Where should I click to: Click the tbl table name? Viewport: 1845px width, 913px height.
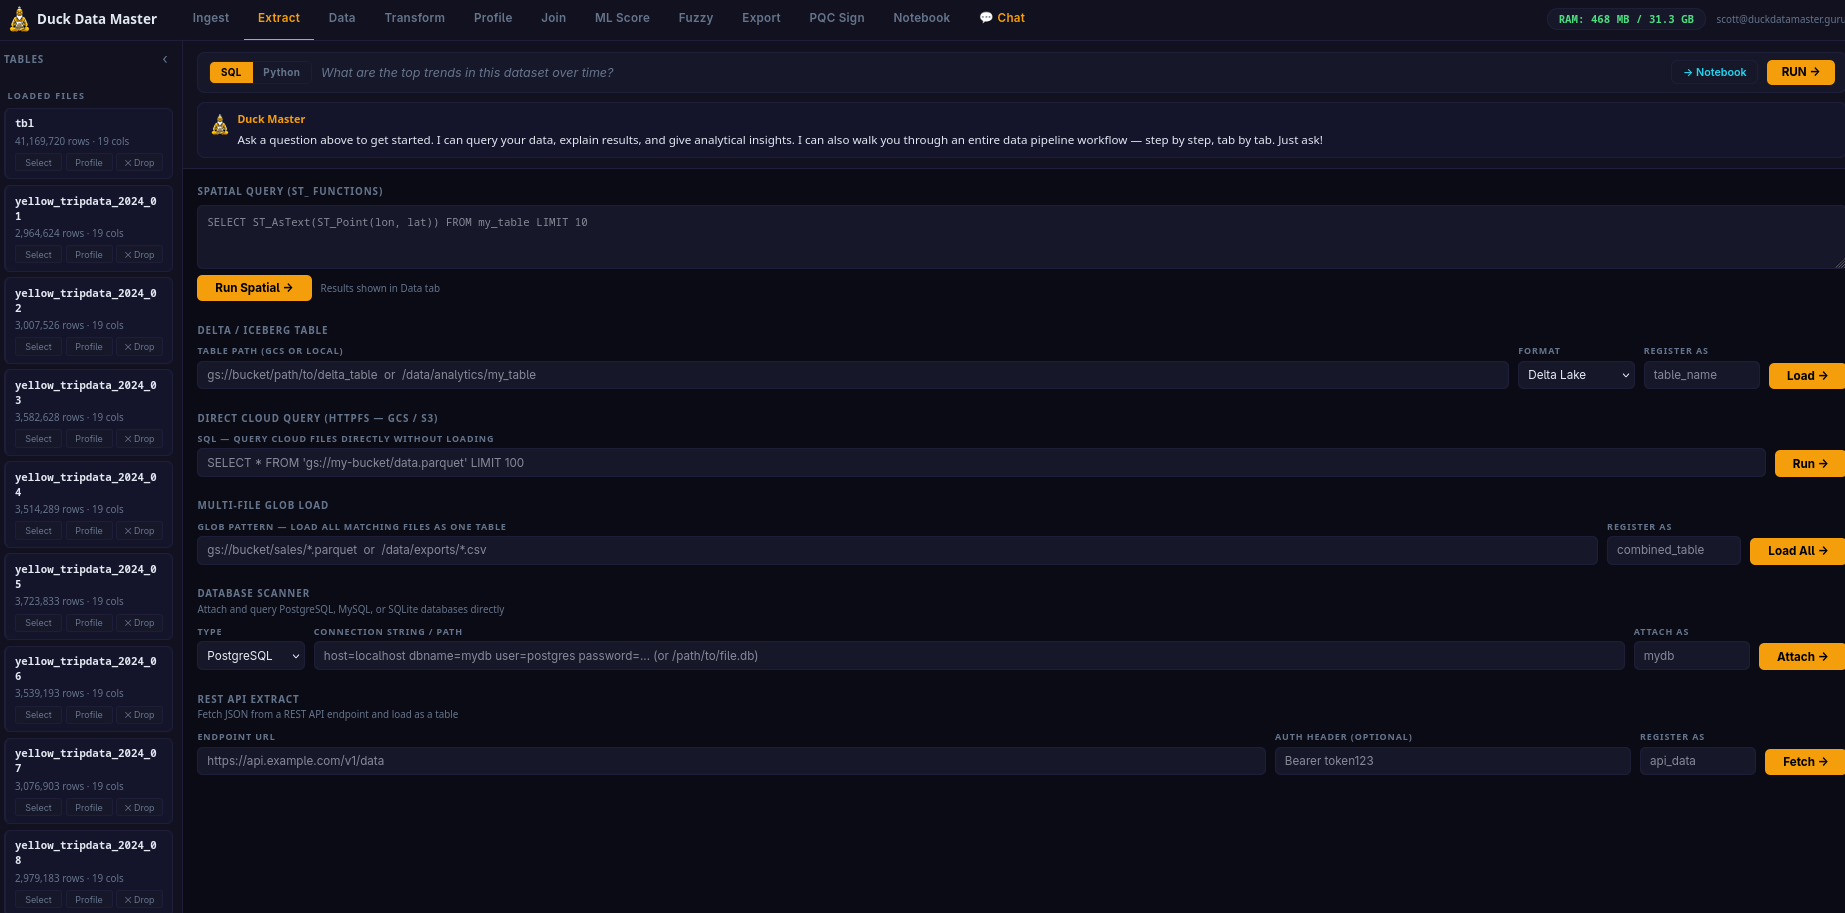[x=25, y=123]
